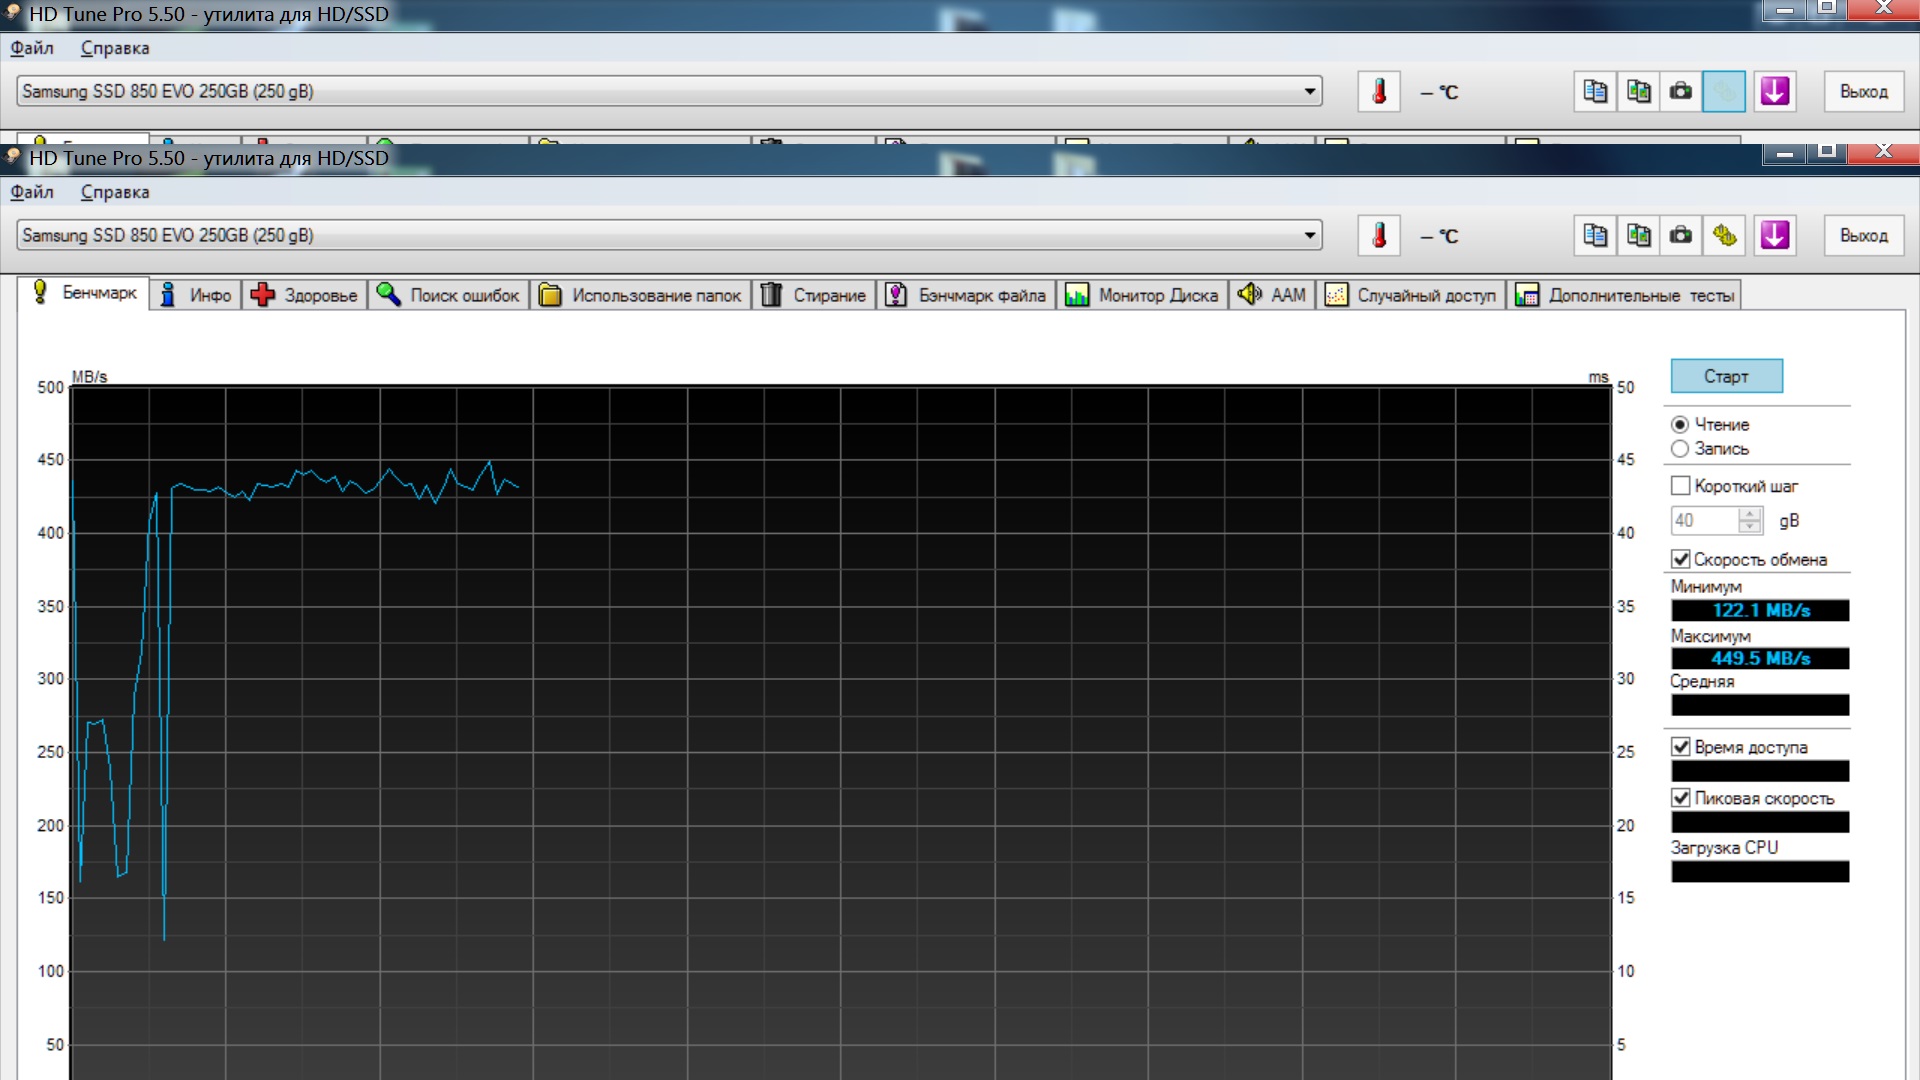This screenshot has height=1080, width=1920.
Task: Click the camera save screenshot icon
Action: 1681,236
